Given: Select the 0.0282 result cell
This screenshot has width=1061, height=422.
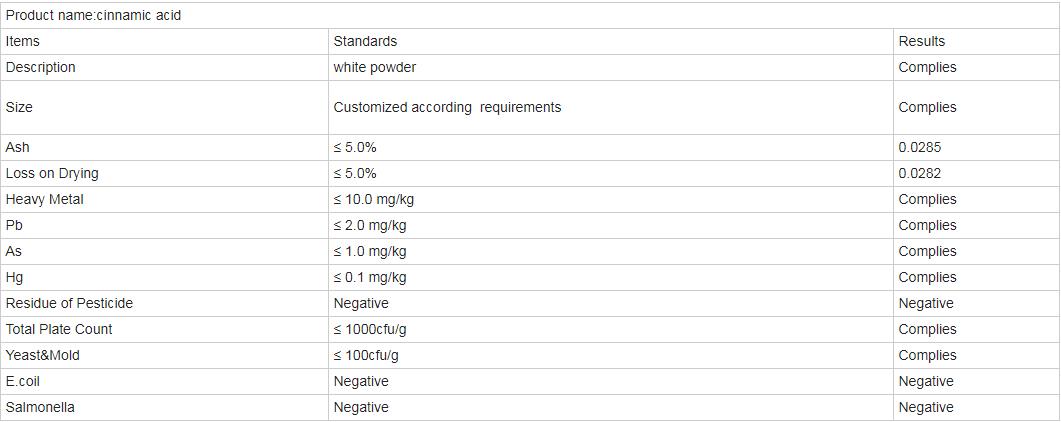Looking at the screenshot, I should (x=919, y=173).
